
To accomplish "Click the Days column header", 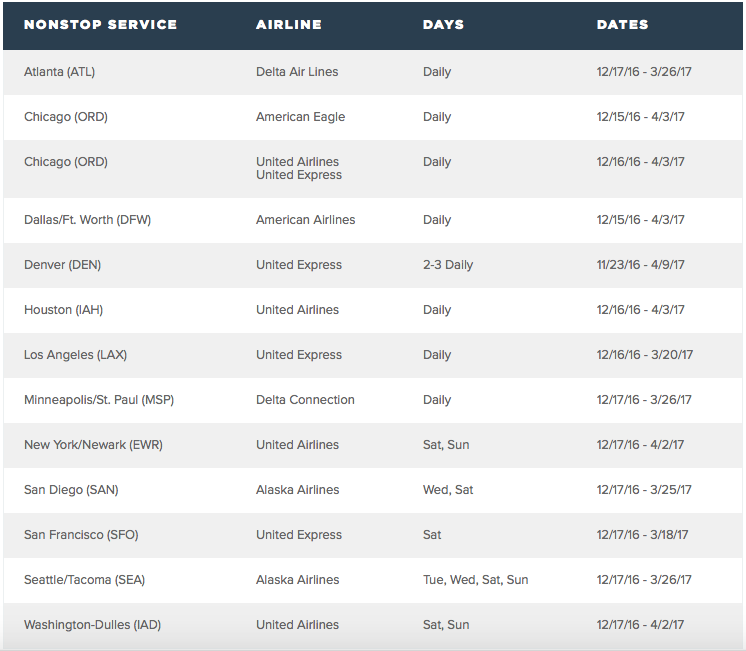I will 443,24.
